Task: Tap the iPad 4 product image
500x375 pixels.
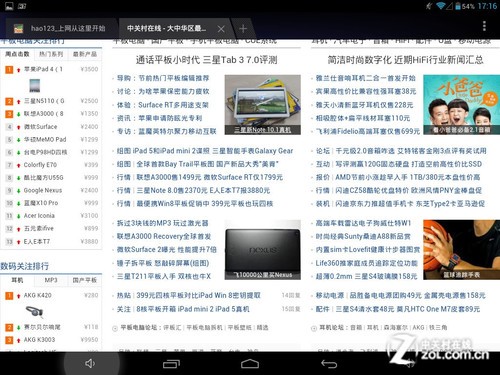Action: point(35,85)
